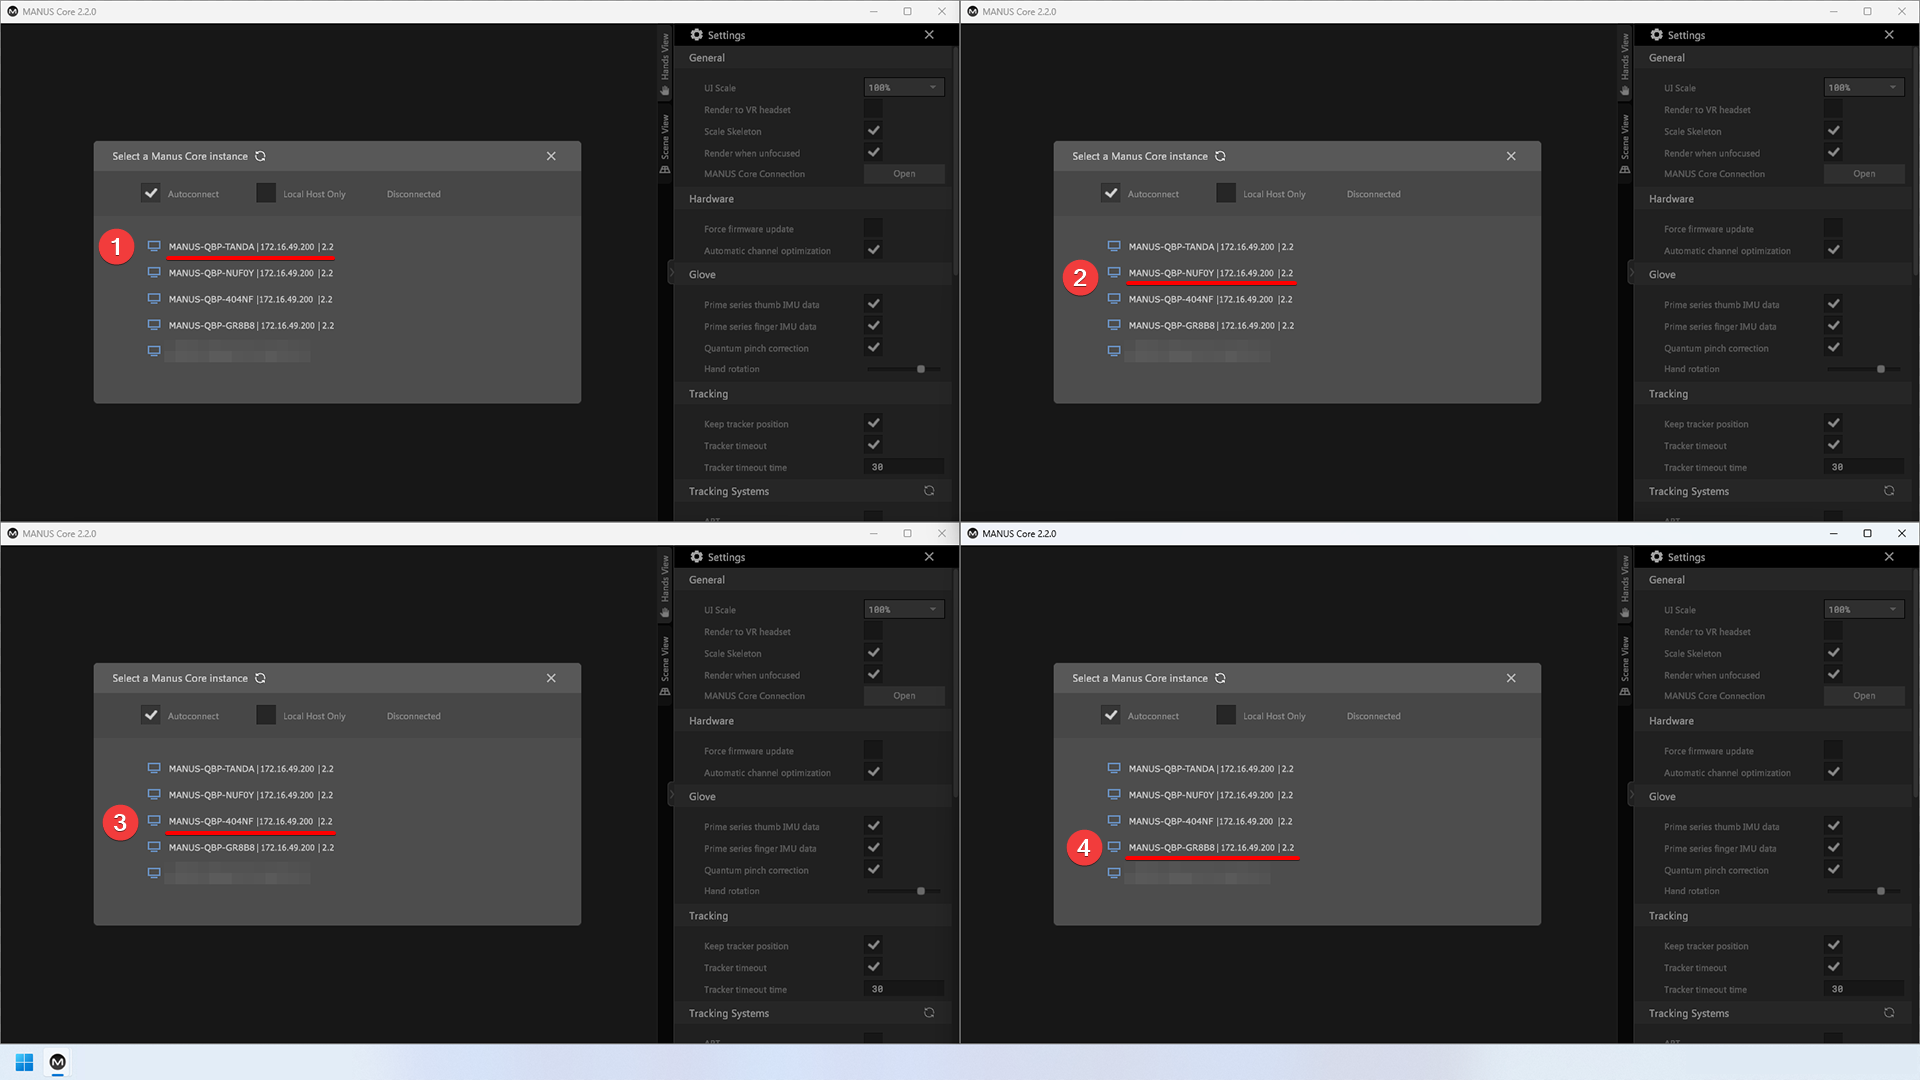Image resolution: width=1920 pixels, height=1080 pixels.
Task: Click monitor icon beside red-underlined MANUS-QBP-TANDA
Action: 154,246
